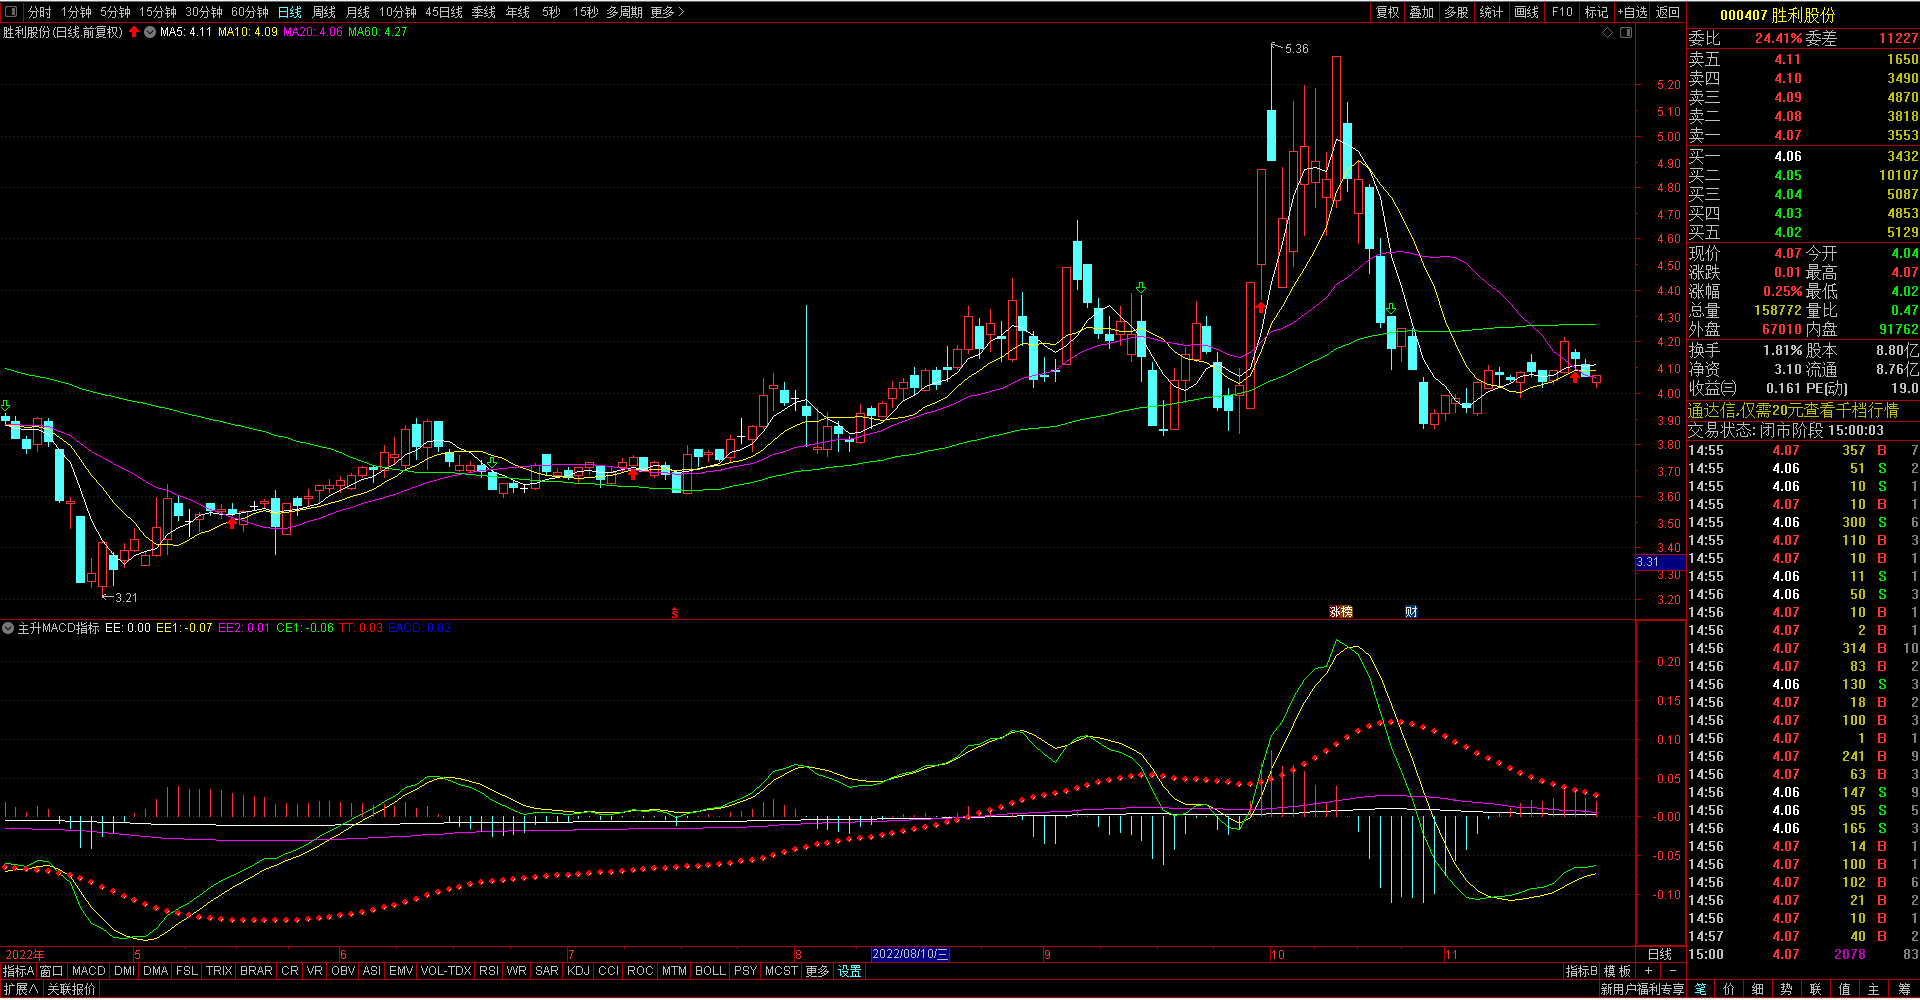Select the 筹 chip-distribution tab
This screenshot has width=1920, height=1000.
[x=1903, y=989]
